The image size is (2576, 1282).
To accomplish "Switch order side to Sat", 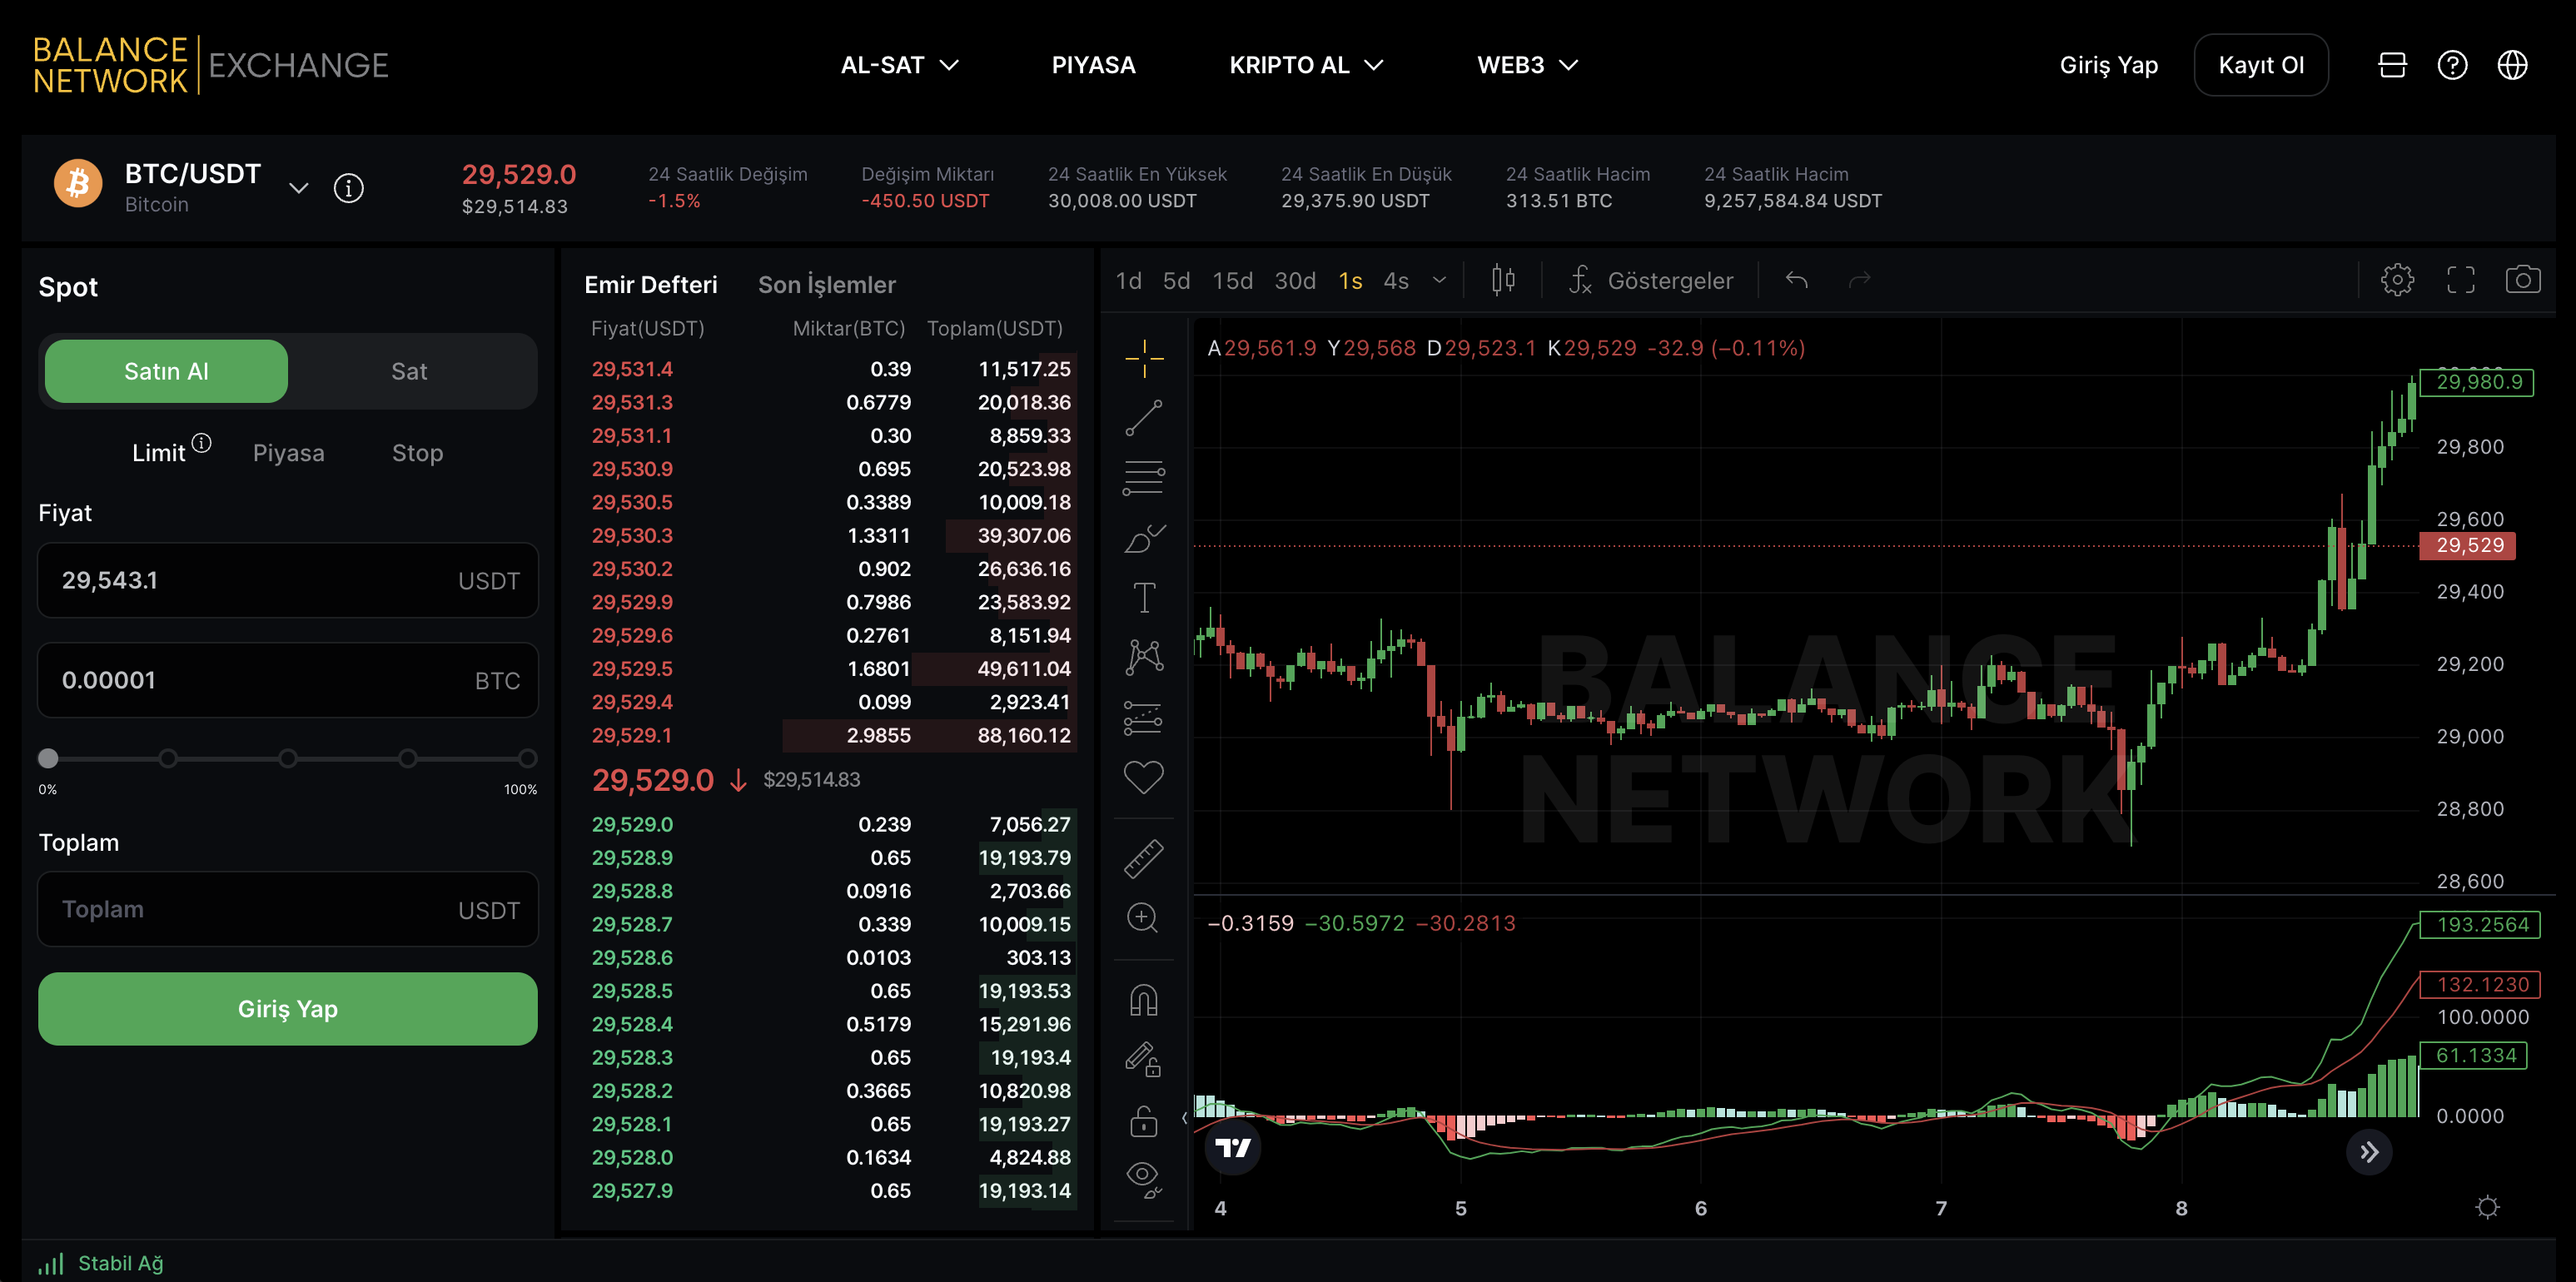I will 409,372.
